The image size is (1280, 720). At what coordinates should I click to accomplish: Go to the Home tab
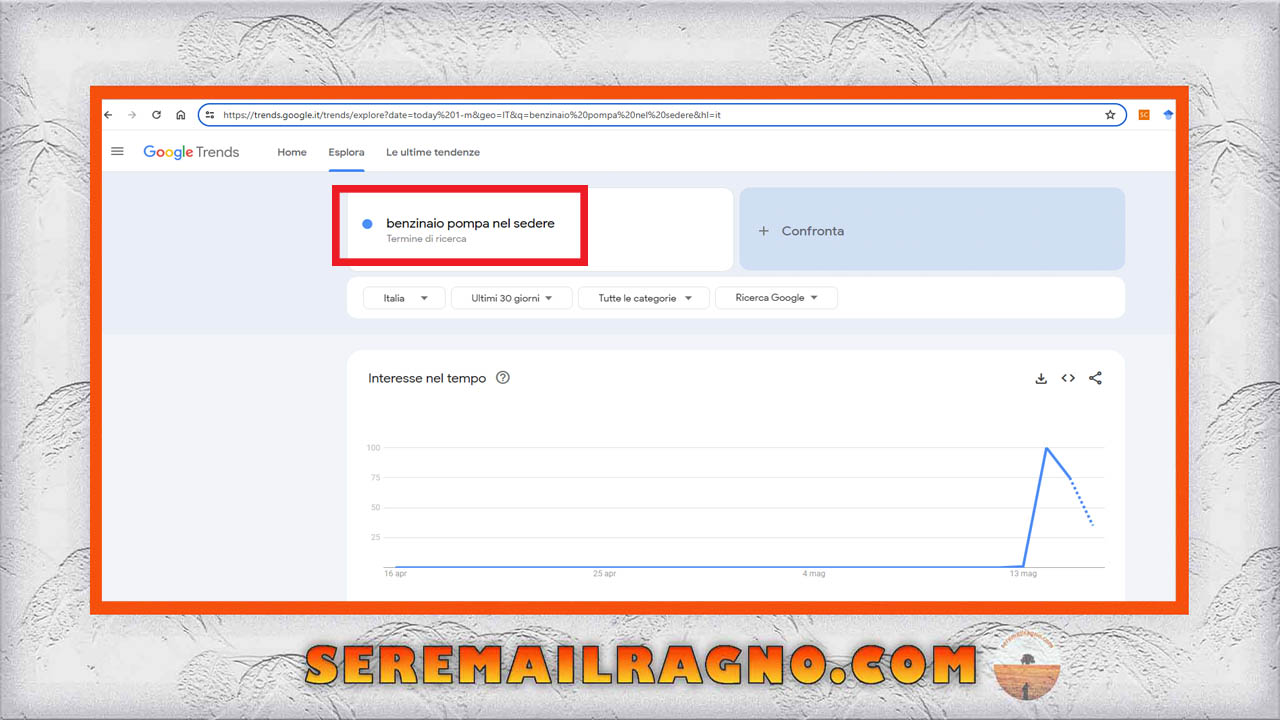pos(292,152)
